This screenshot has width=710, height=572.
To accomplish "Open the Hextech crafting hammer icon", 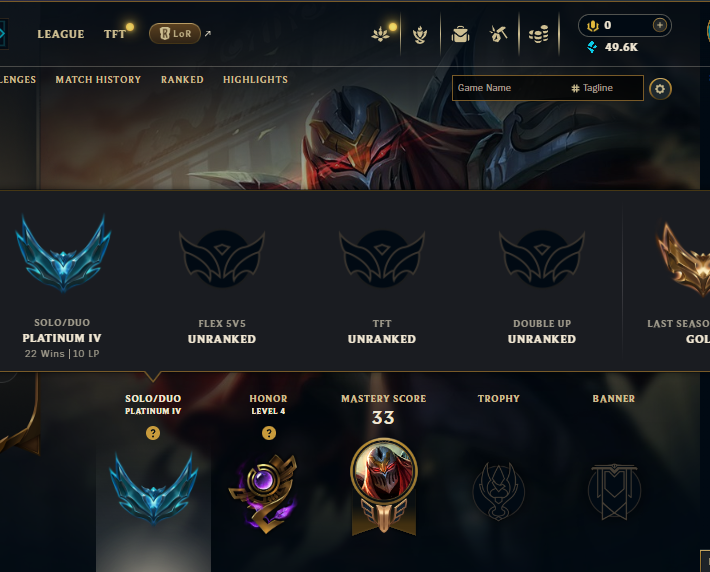I will (x=498, y=34).
